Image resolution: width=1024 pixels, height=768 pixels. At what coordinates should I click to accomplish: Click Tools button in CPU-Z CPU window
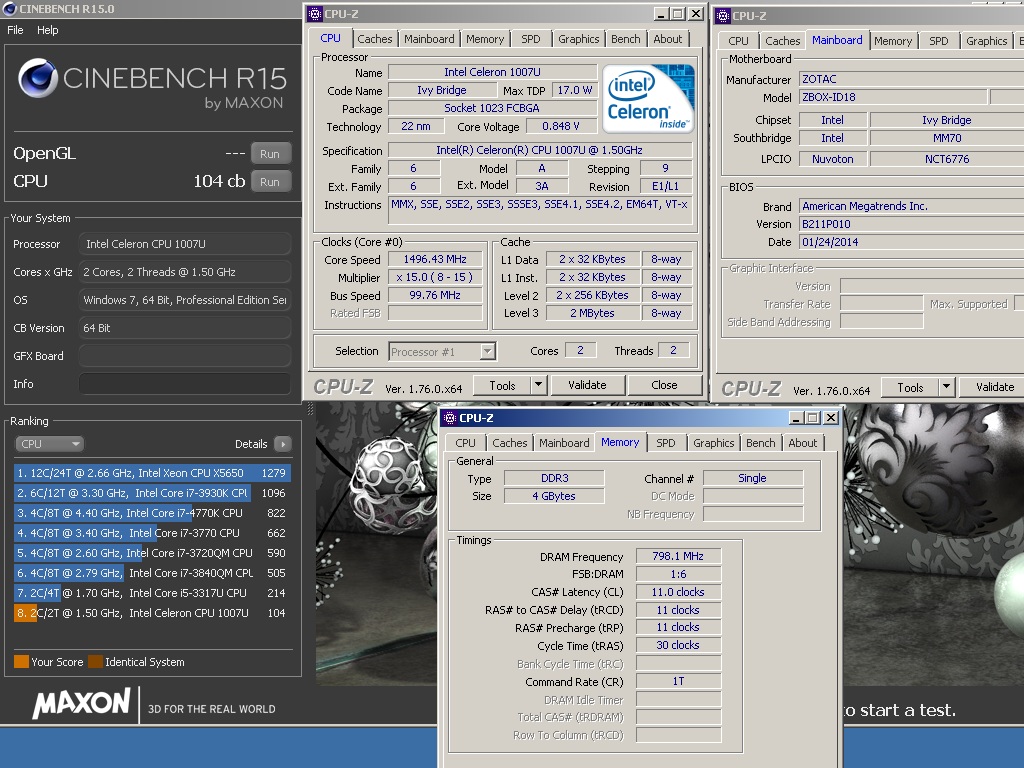[502, 385]
